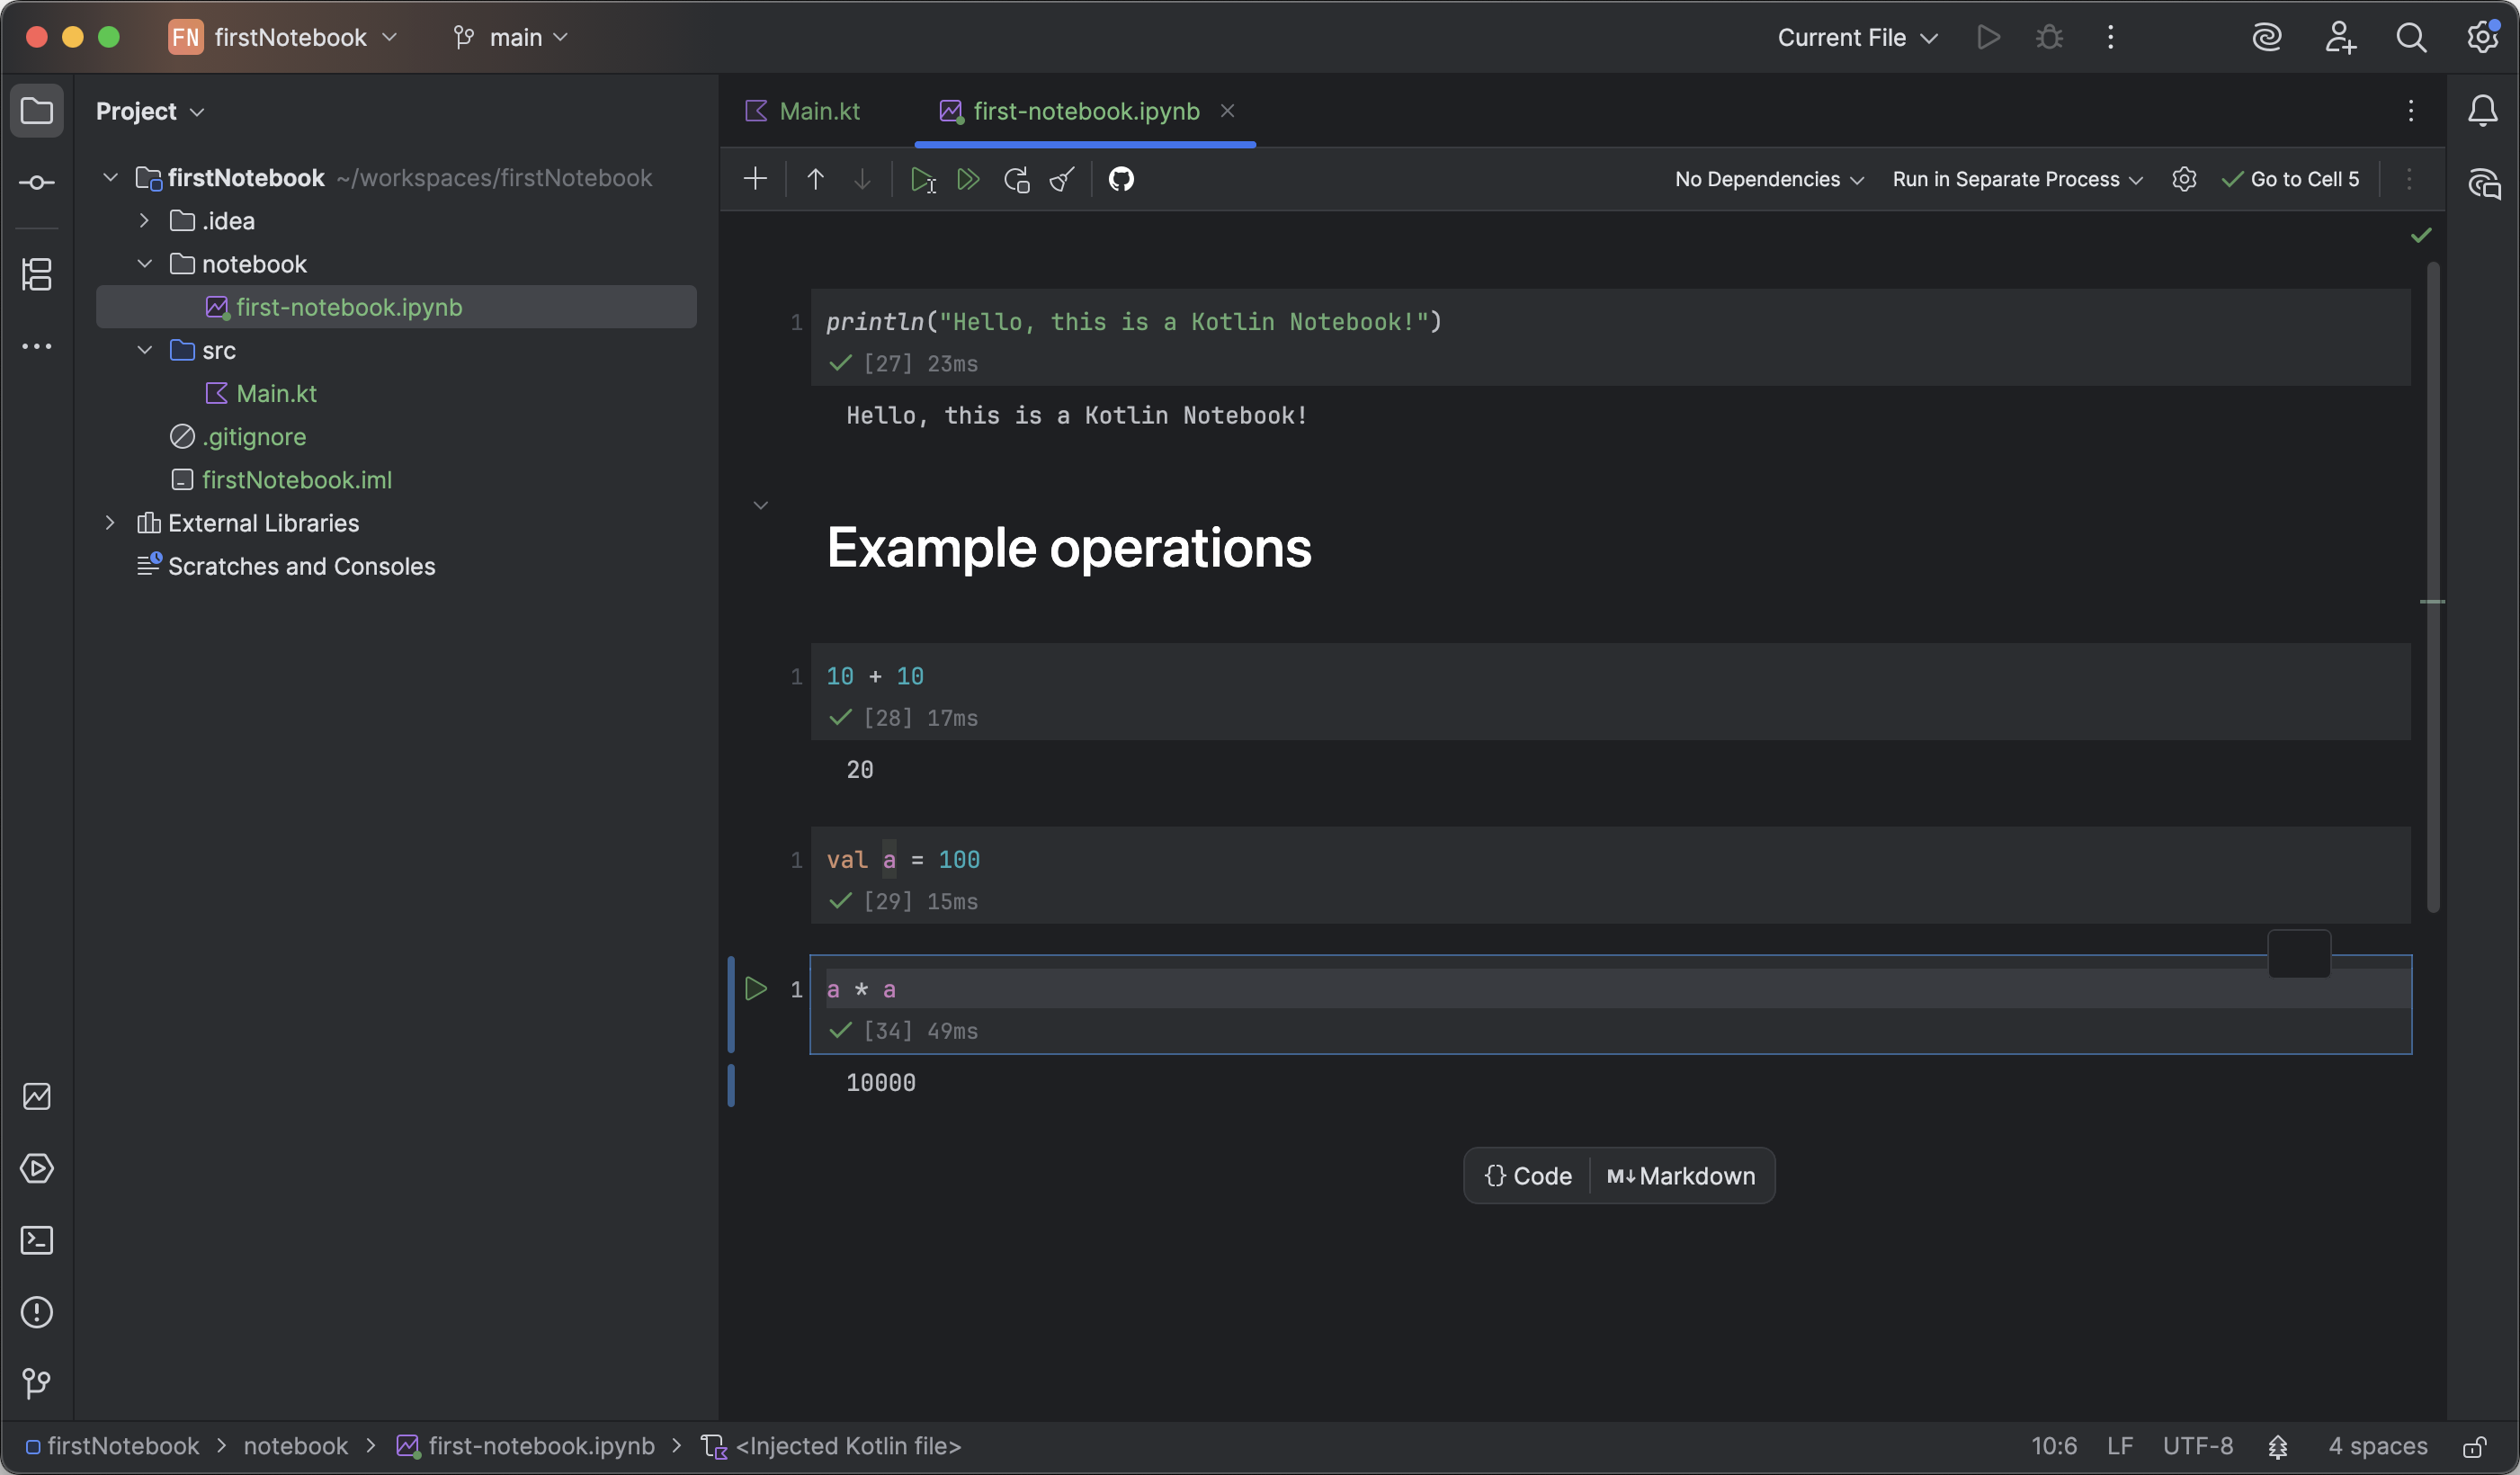This screenshot has width=2520, height=1475.
Task: Clear all outputs brush icon
Action: coord(1062,179)
